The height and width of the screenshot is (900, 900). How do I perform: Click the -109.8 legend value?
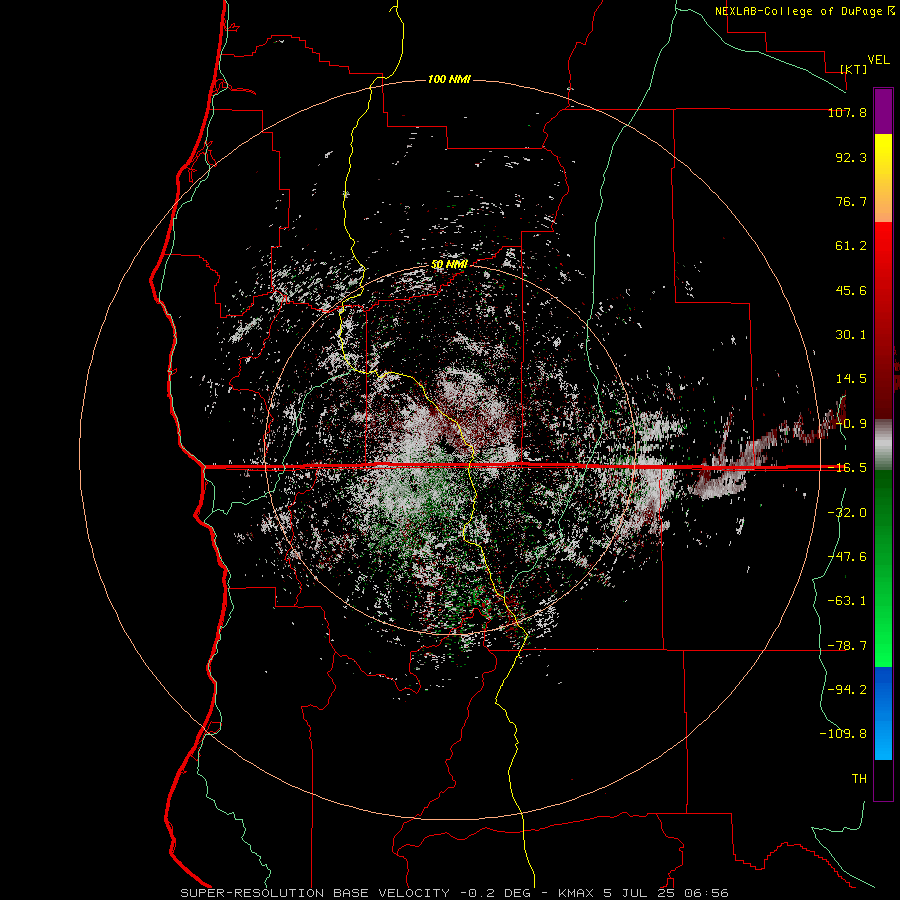(843, 734)
